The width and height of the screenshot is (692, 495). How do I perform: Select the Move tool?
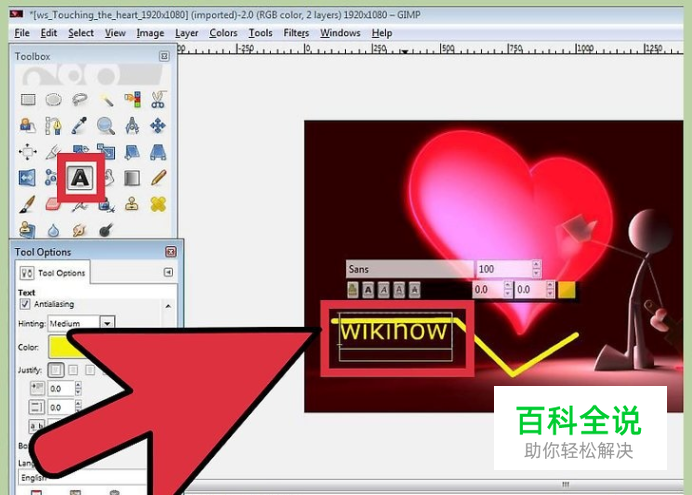[x=158, y=126]
